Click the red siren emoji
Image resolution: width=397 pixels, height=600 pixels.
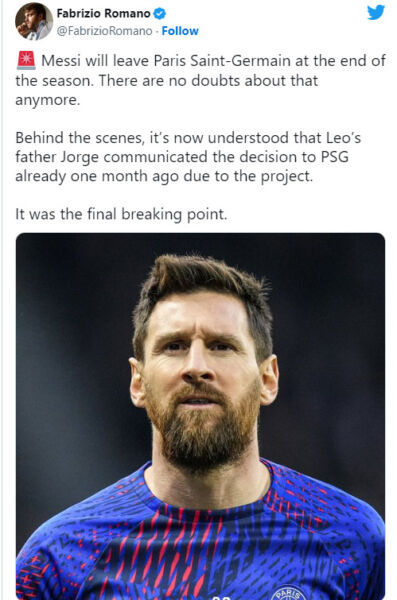pyautogui.click(x=26, y=60)
